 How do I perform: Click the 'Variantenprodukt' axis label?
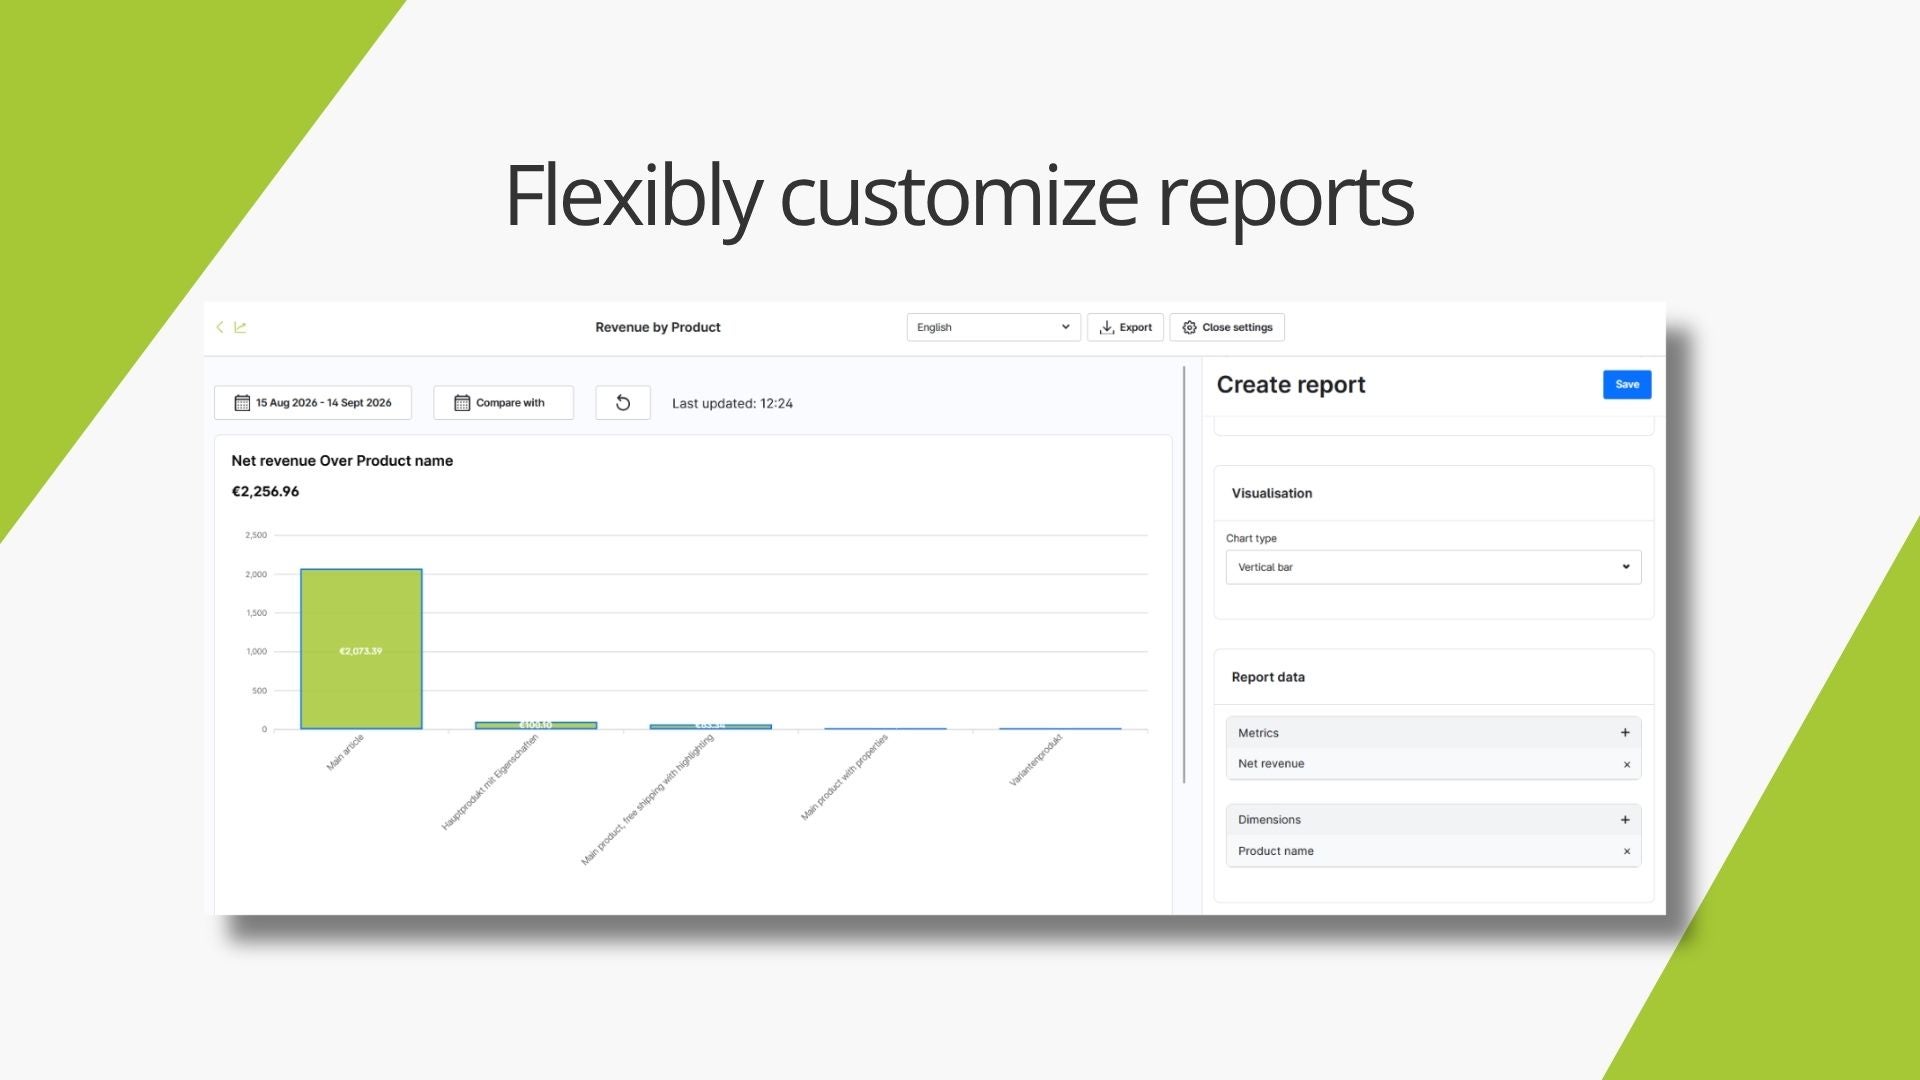coord(1035,761)
